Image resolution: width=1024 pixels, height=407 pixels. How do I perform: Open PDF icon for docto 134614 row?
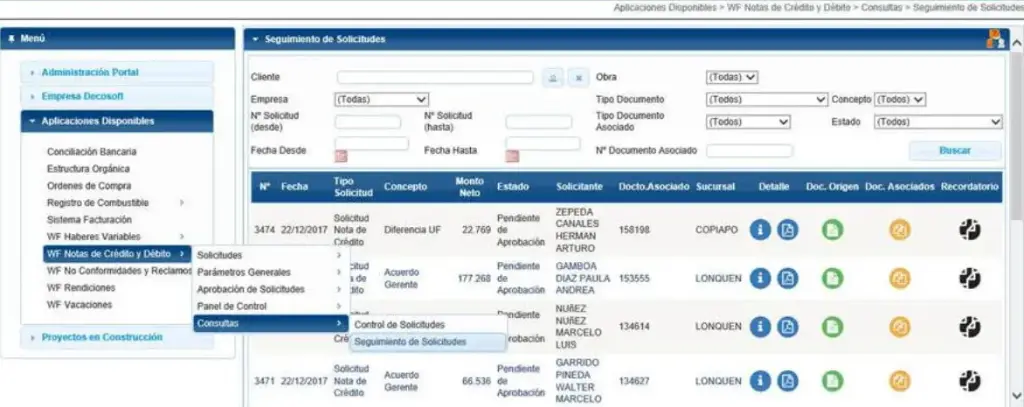[x=788, y=326]
